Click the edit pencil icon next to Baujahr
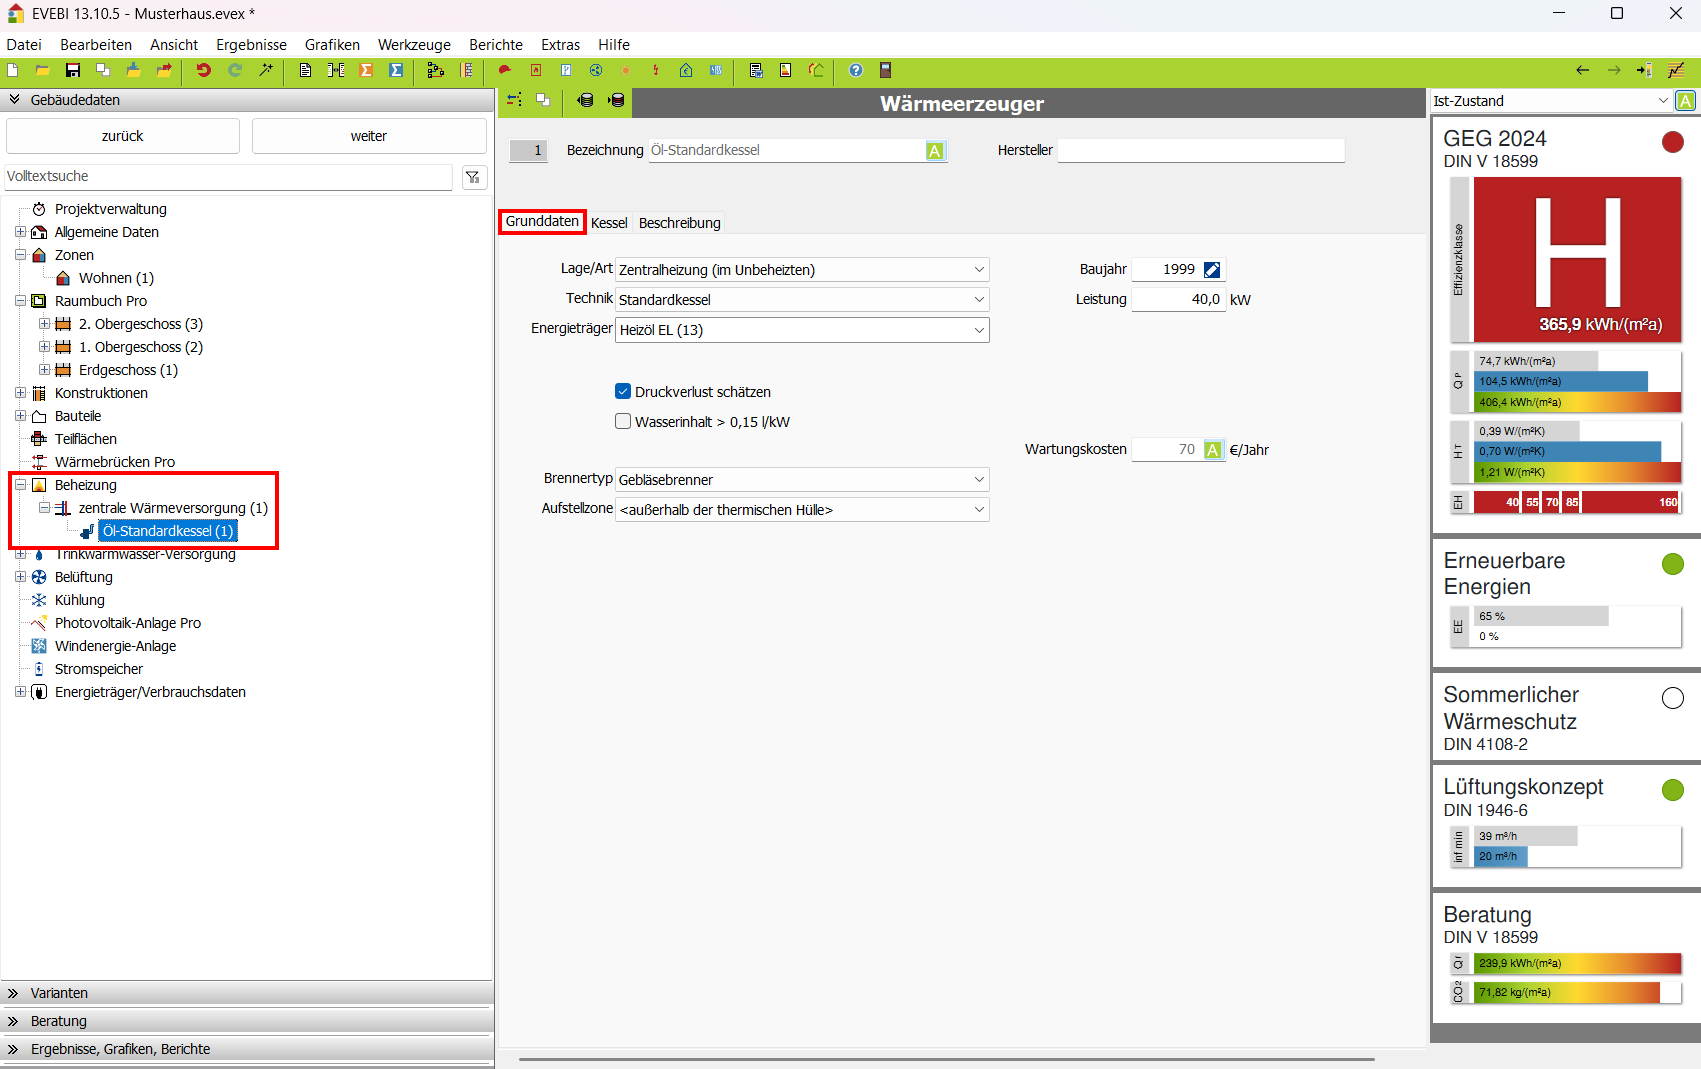The height and width of the screenshot is (1069, 1701). click(x=1212, y=270)
